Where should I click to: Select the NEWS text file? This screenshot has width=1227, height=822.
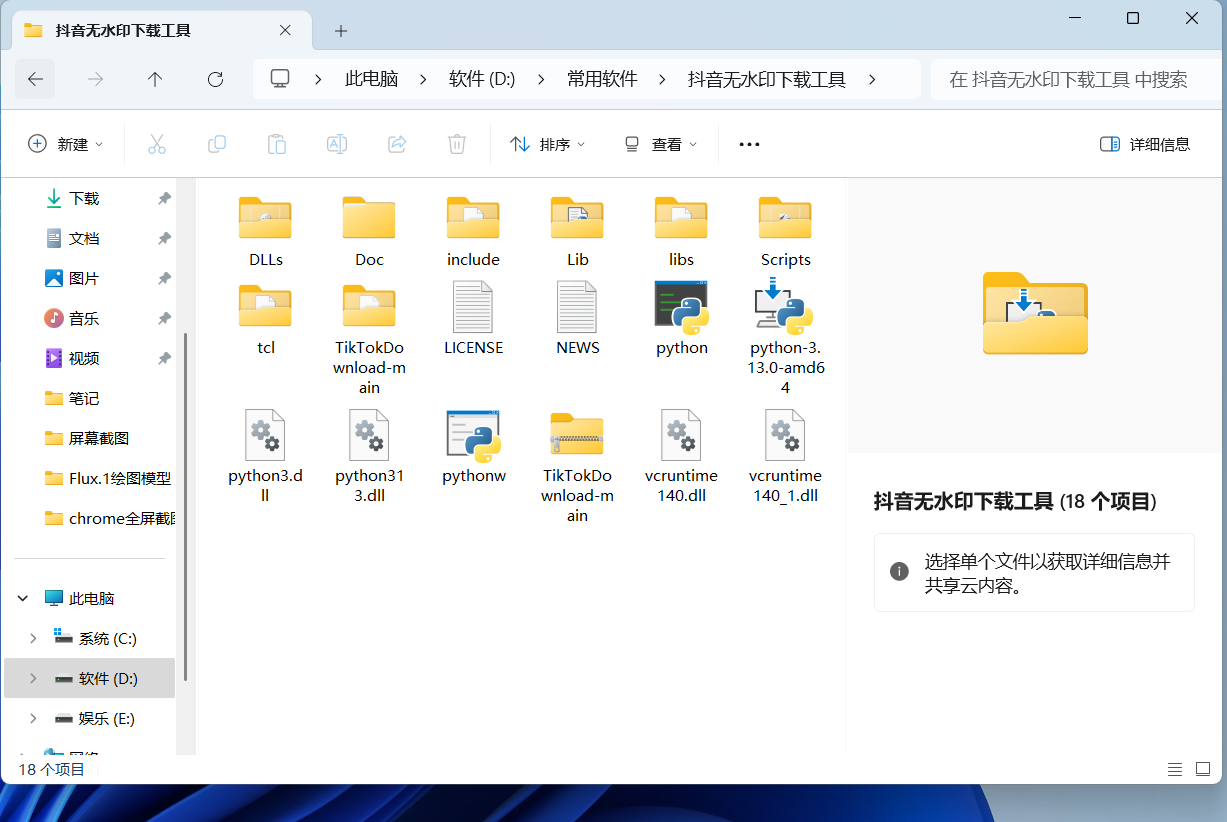click(x=578, y=320)
